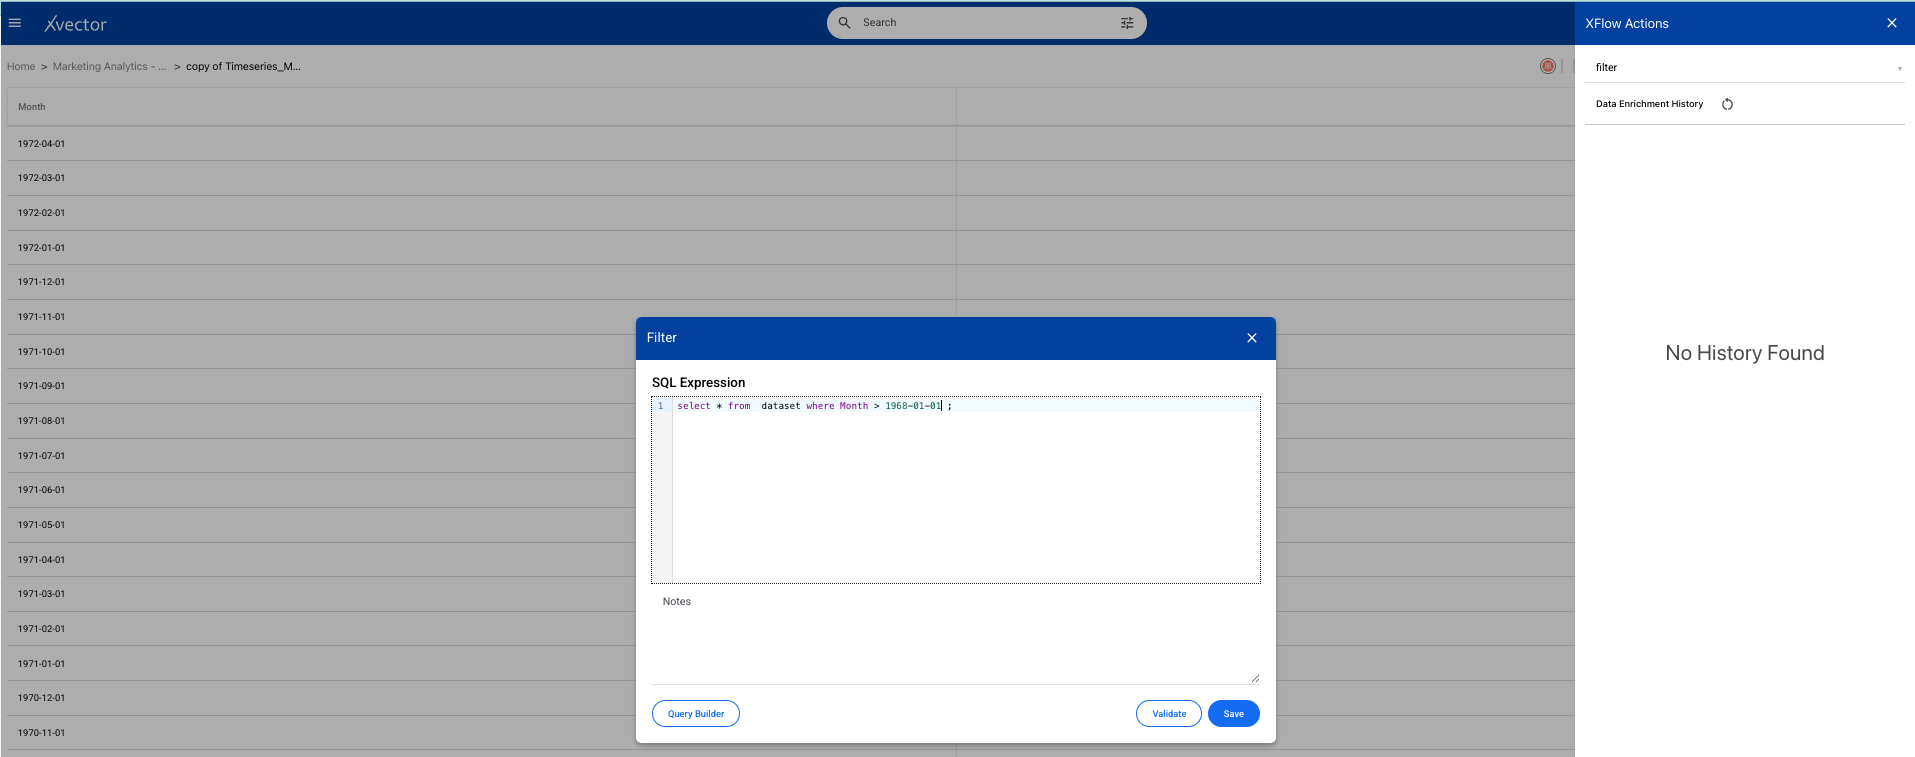Grab the Notes field resize handle

[x=1255, y=678]
